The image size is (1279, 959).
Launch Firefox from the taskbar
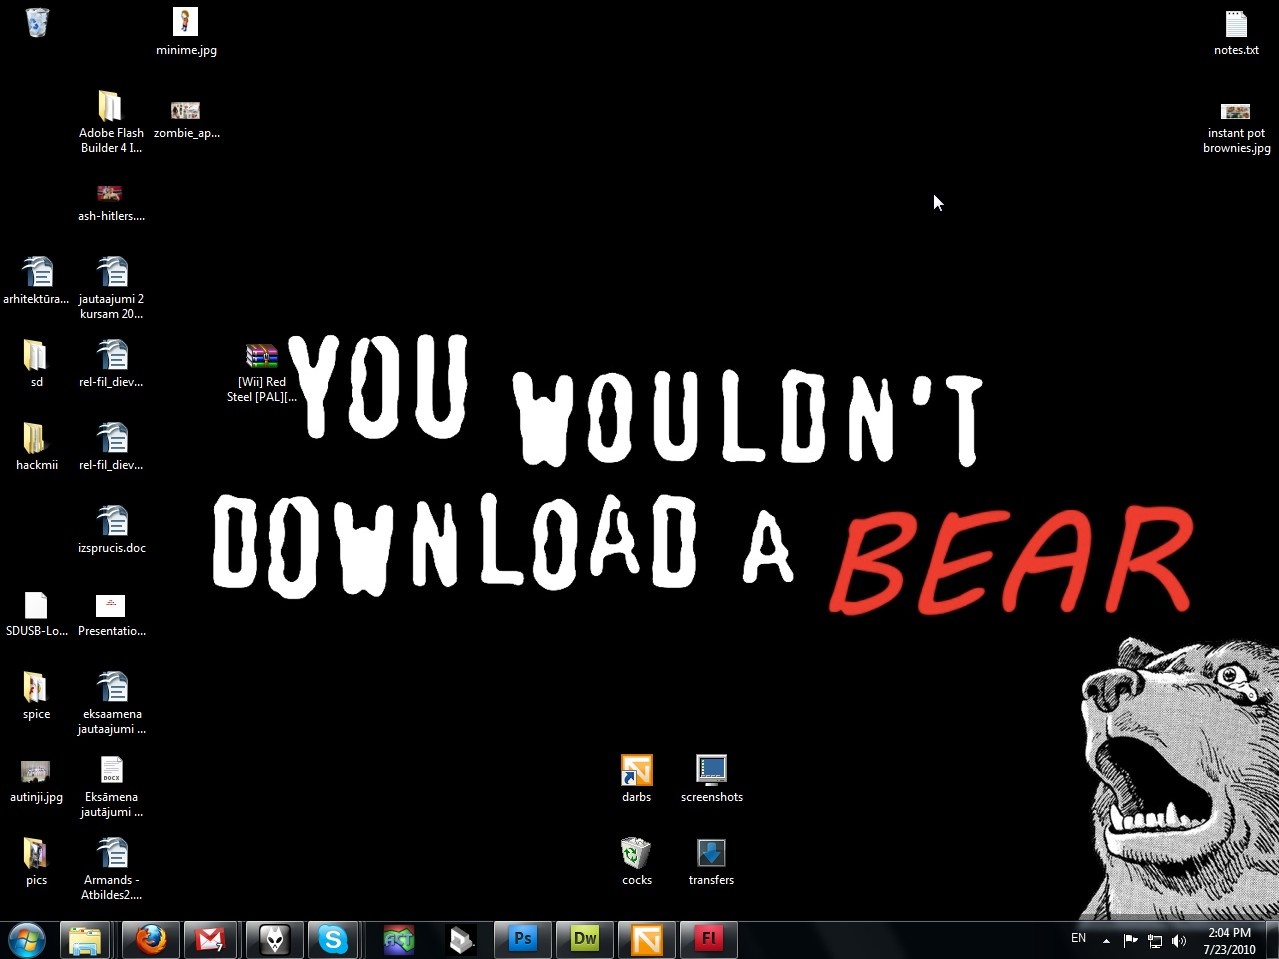(x=151, y=940)
